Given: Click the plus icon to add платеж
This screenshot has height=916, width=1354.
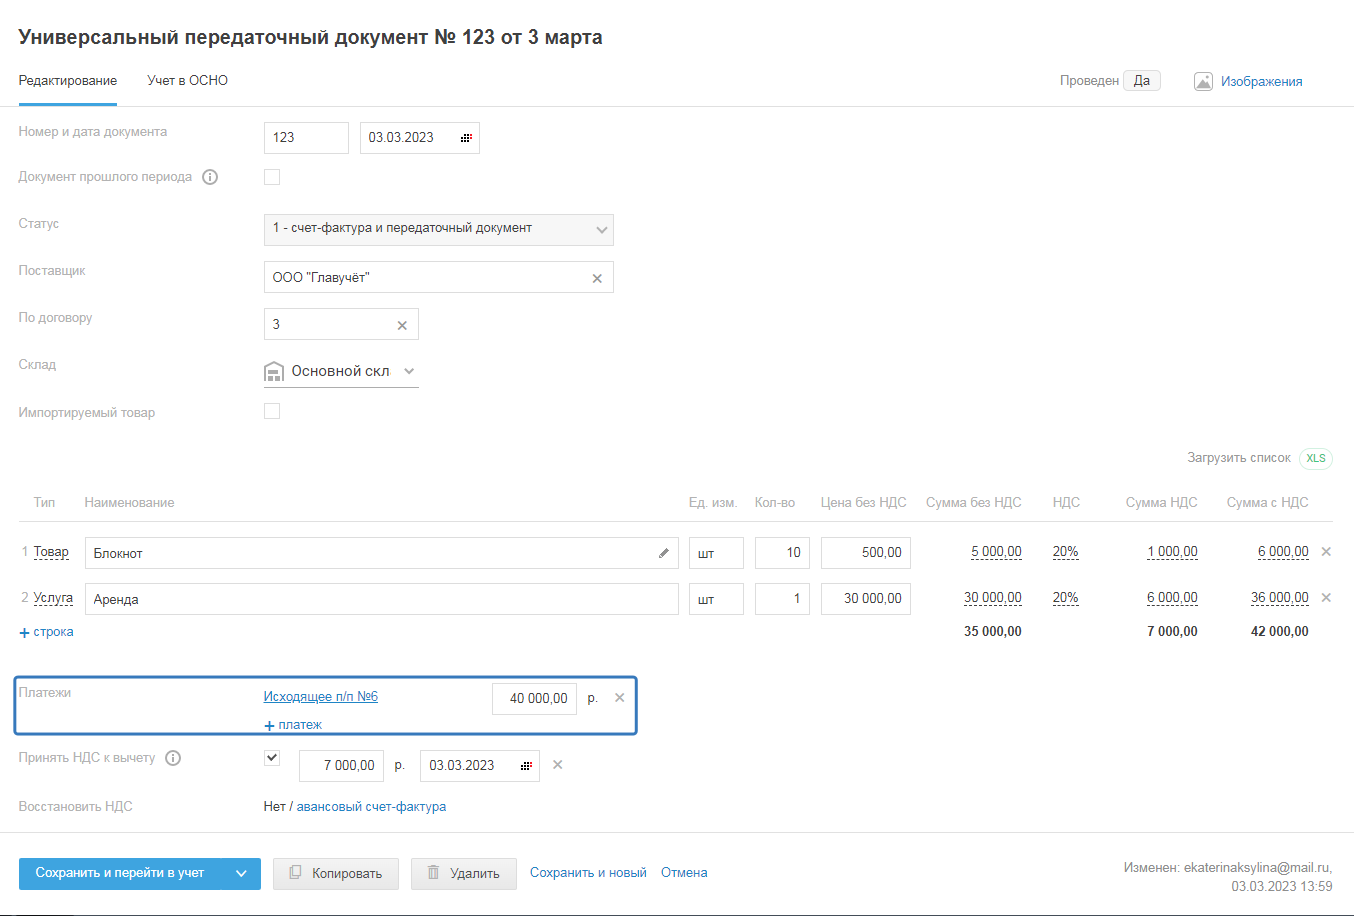Looking at the screenshot, I should point(269,726).
